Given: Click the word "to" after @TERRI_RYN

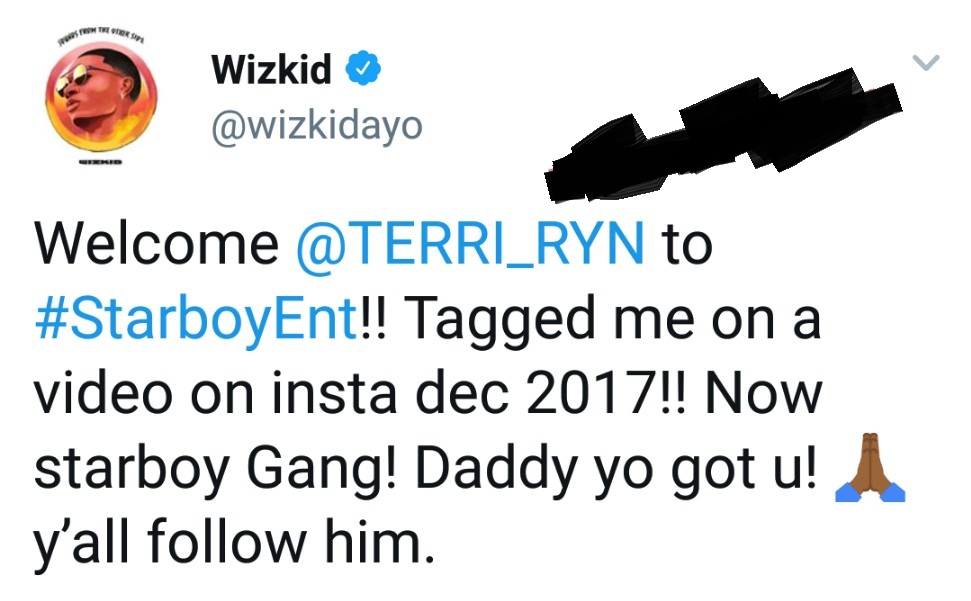Looking at the screenshot, I should coord(687,246).
